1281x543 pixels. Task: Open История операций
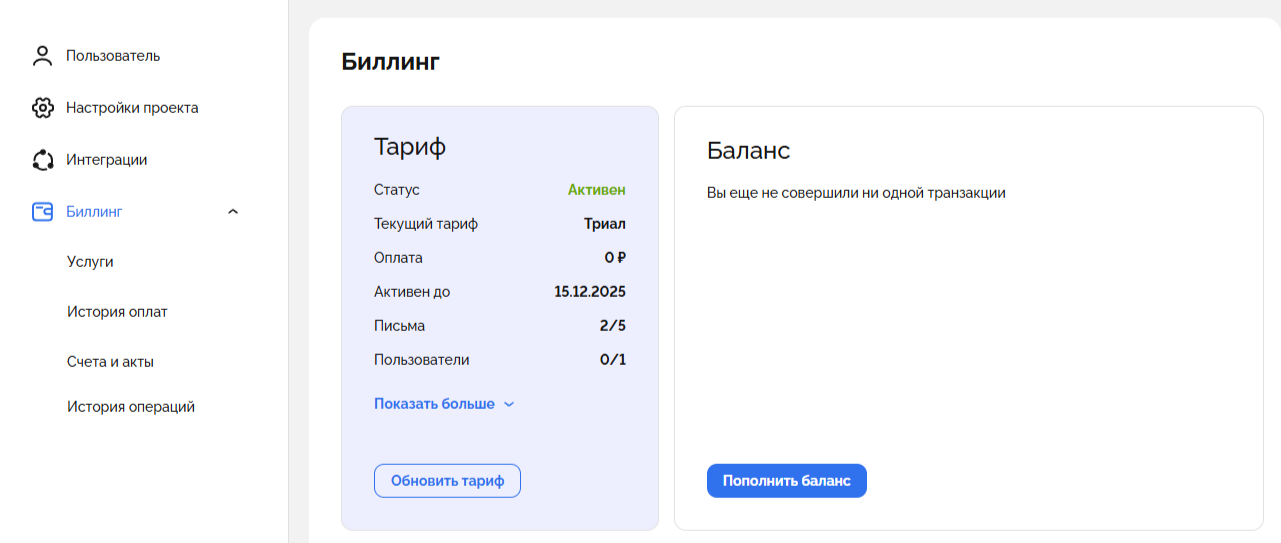tap(131, 407)
